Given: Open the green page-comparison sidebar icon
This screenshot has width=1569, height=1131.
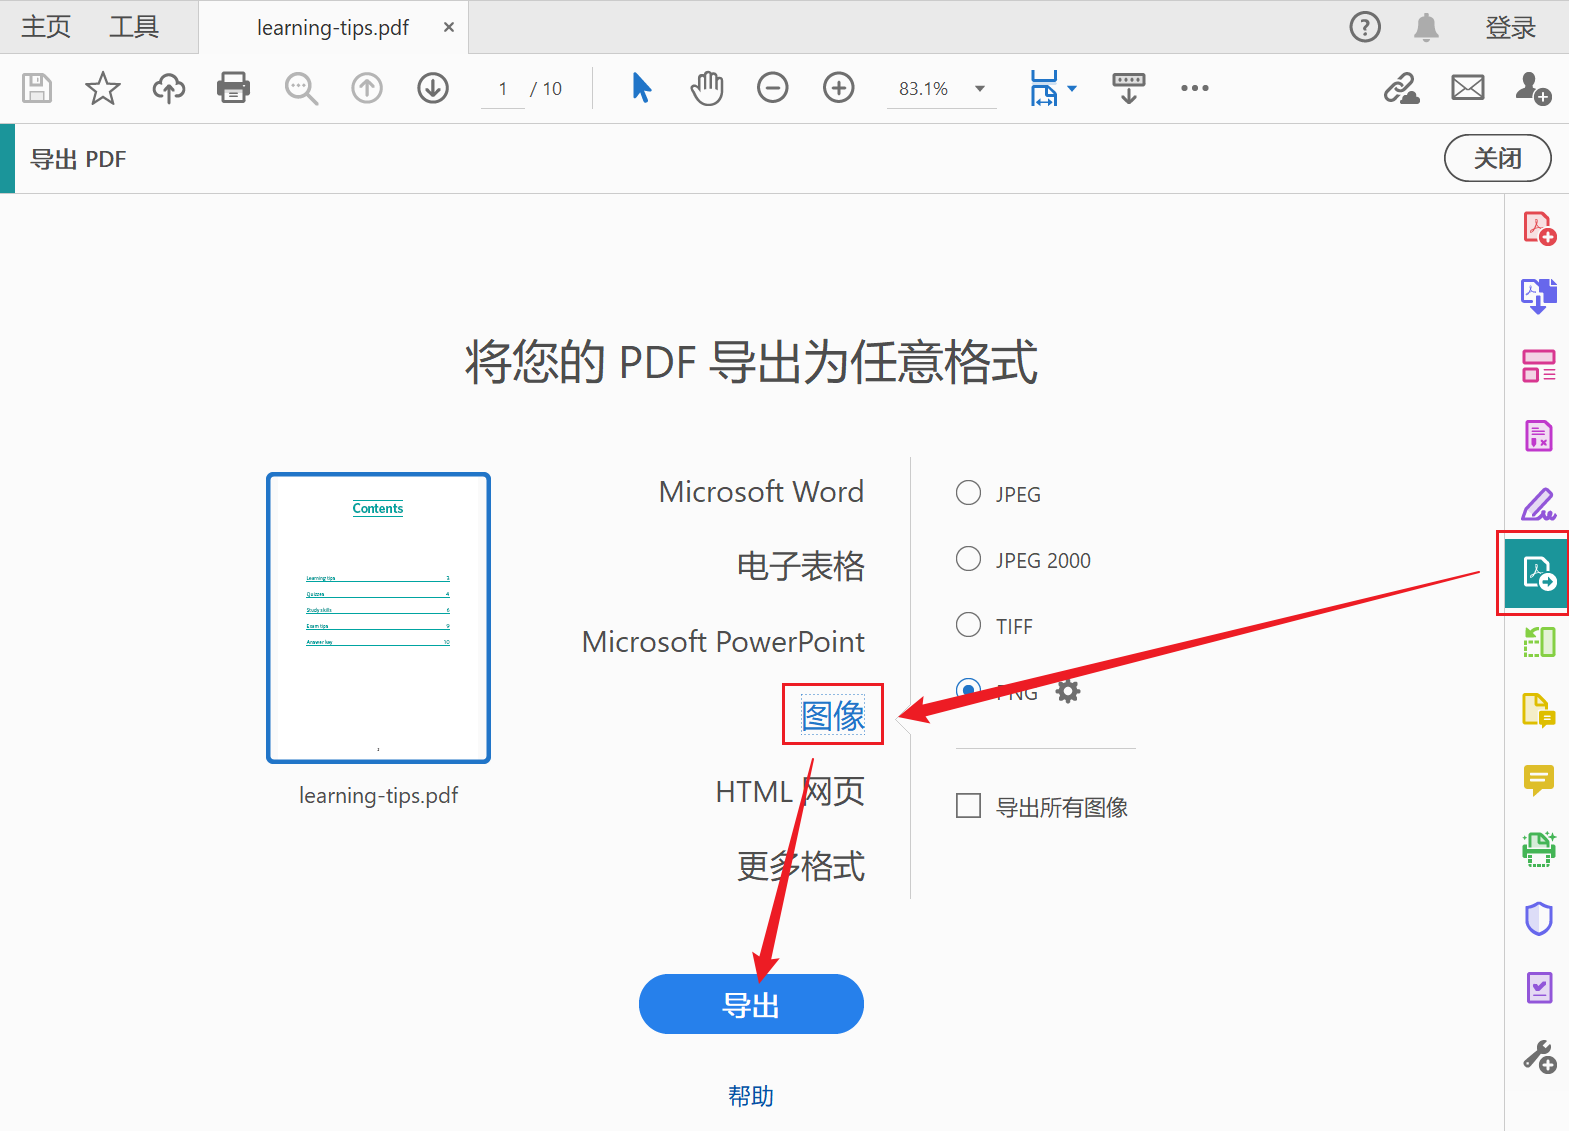Looking at the screenshot, I should [1539, 641].
